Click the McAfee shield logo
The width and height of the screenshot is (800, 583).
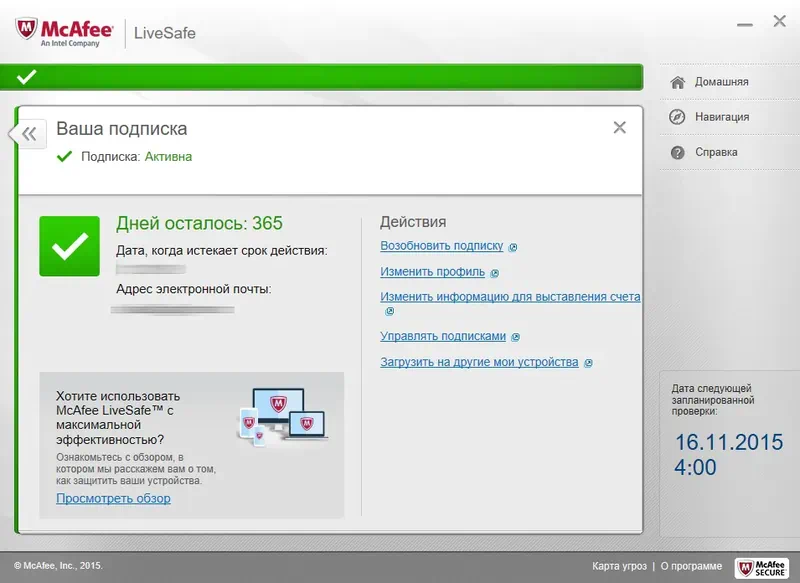[26, 29]
